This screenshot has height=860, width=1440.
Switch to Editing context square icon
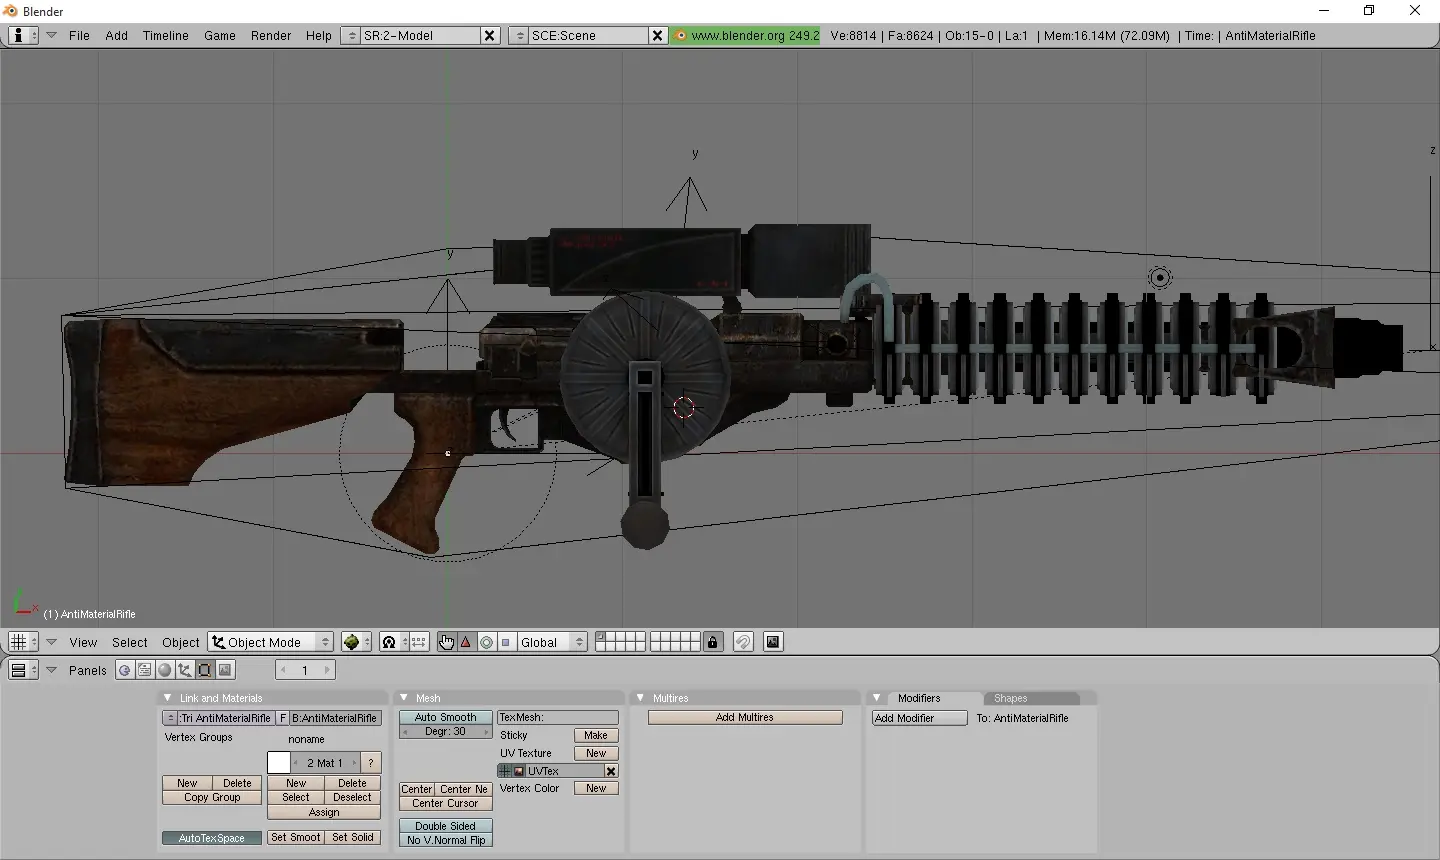205,670
